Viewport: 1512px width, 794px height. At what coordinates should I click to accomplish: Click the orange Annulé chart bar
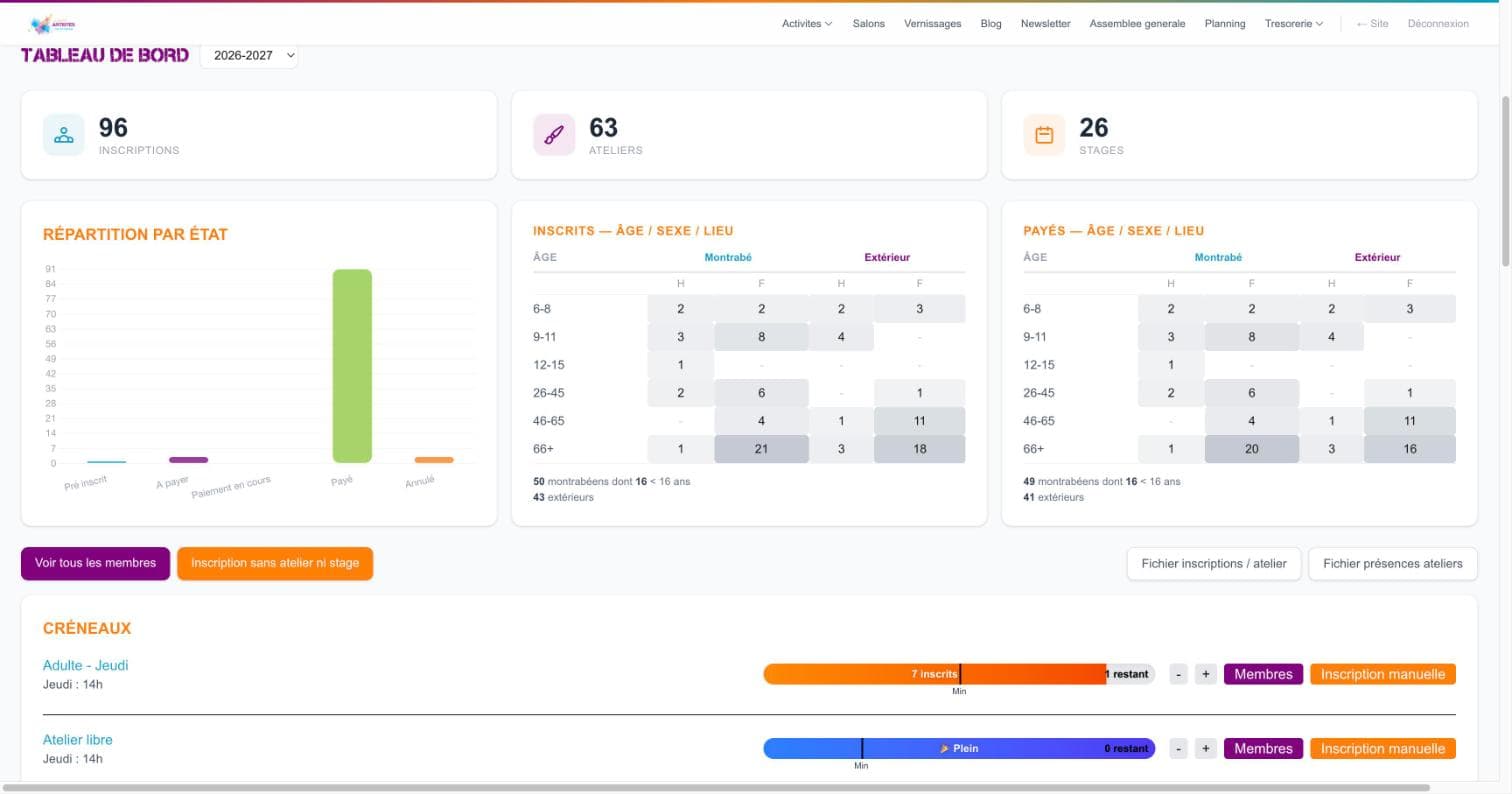(434, 460)
